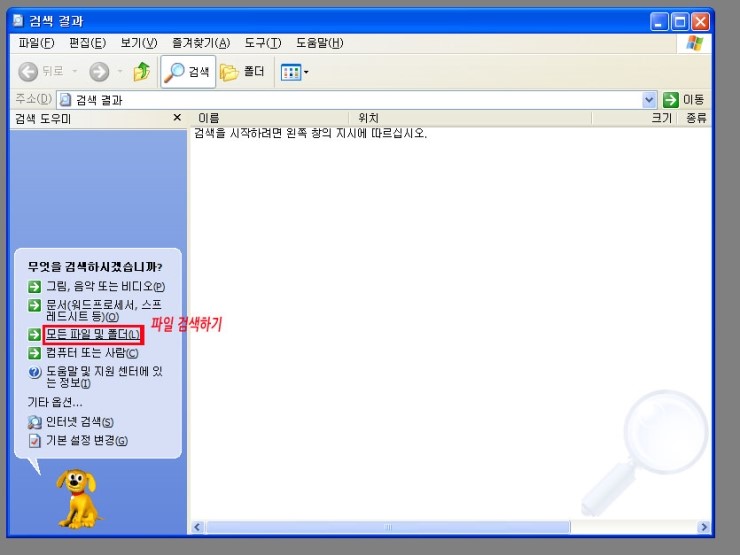Sort results by 이름 column header

[x=270, y=118]
